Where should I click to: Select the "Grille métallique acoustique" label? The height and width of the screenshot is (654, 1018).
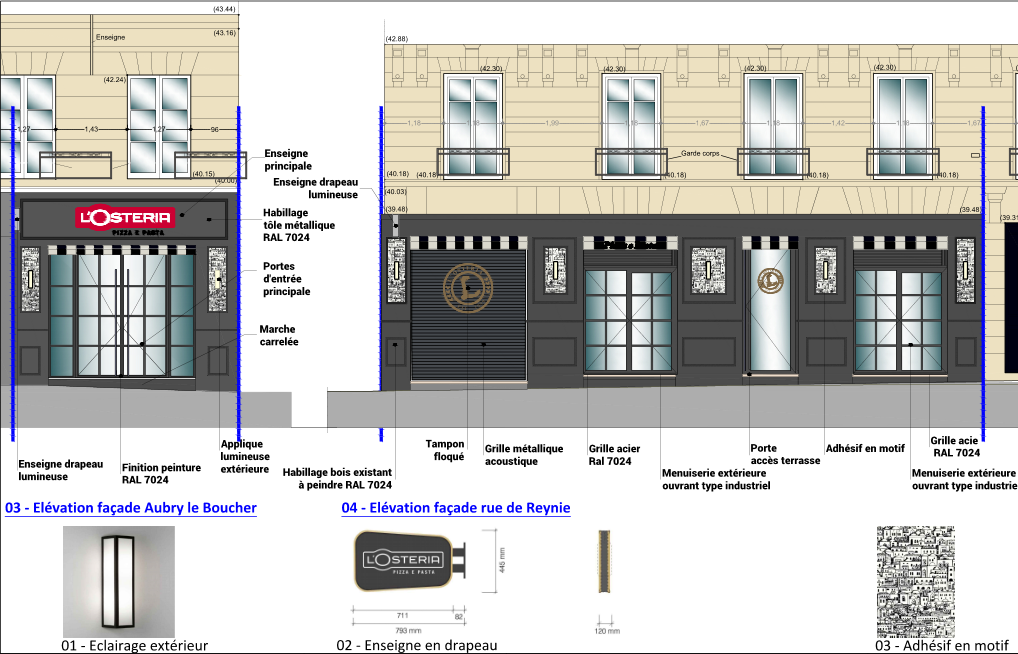click(524, 455)
